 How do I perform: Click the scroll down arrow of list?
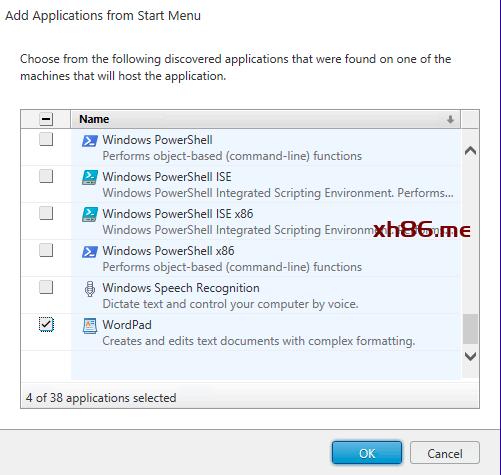[x=470, y=356]
